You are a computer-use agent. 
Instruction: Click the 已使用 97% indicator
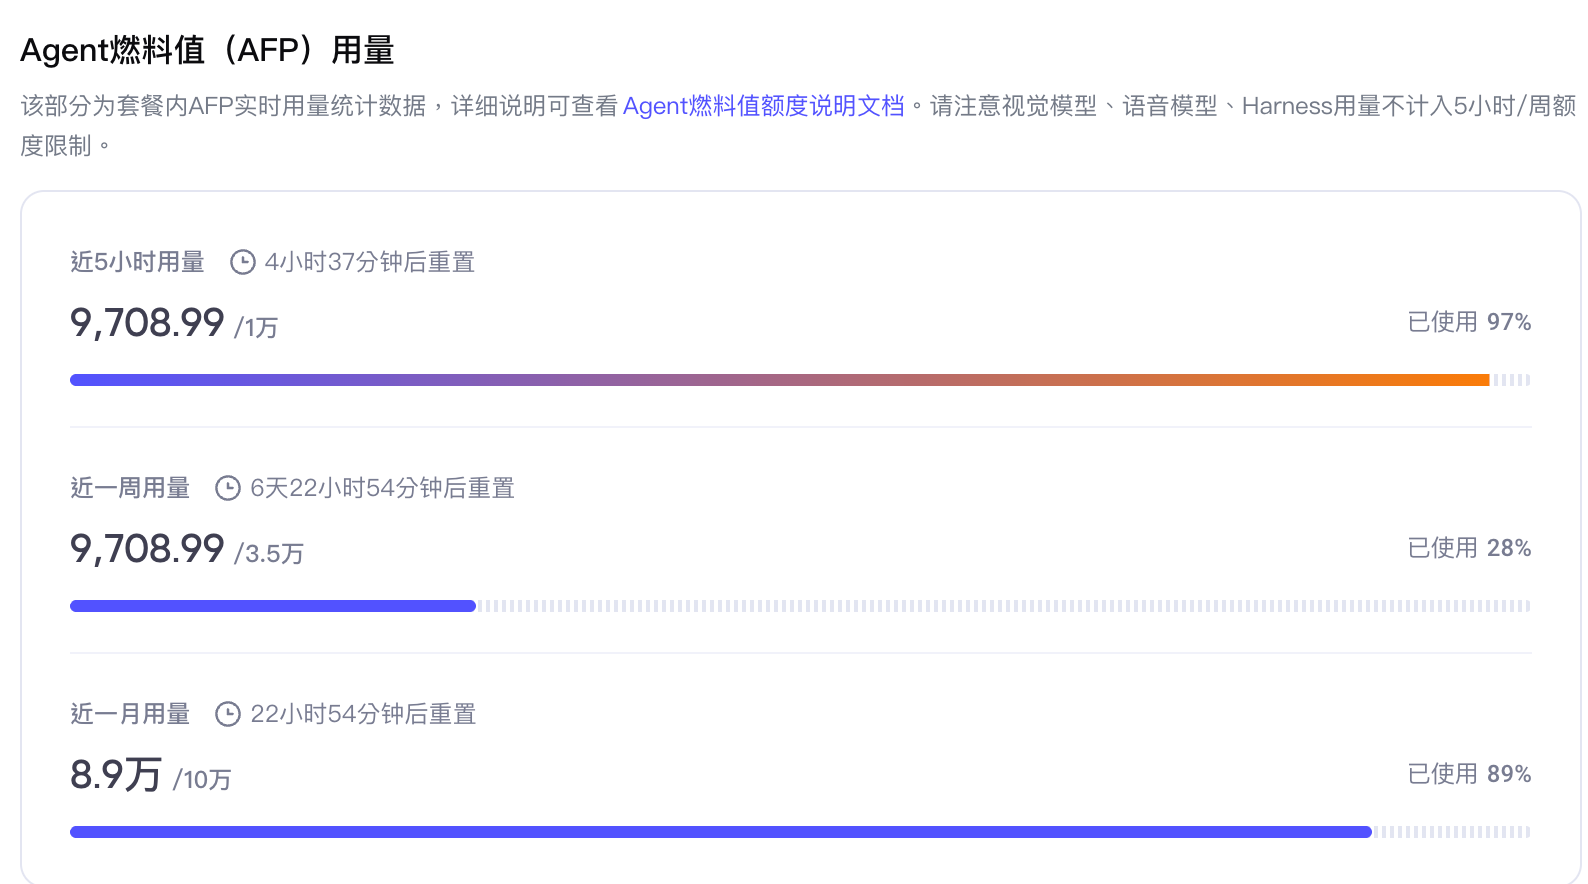[x=1469, y=322]
